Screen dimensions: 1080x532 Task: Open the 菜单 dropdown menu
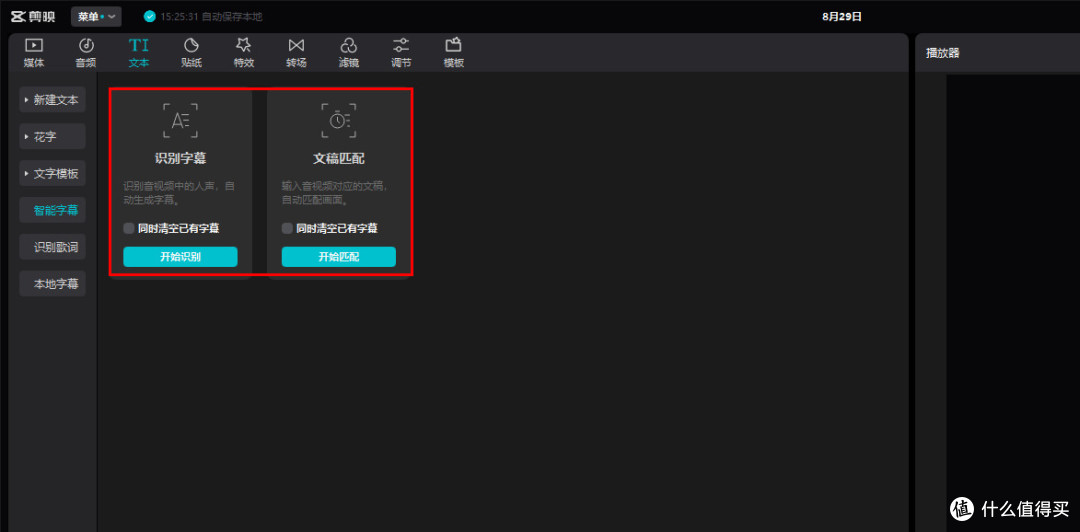[96, 17]
